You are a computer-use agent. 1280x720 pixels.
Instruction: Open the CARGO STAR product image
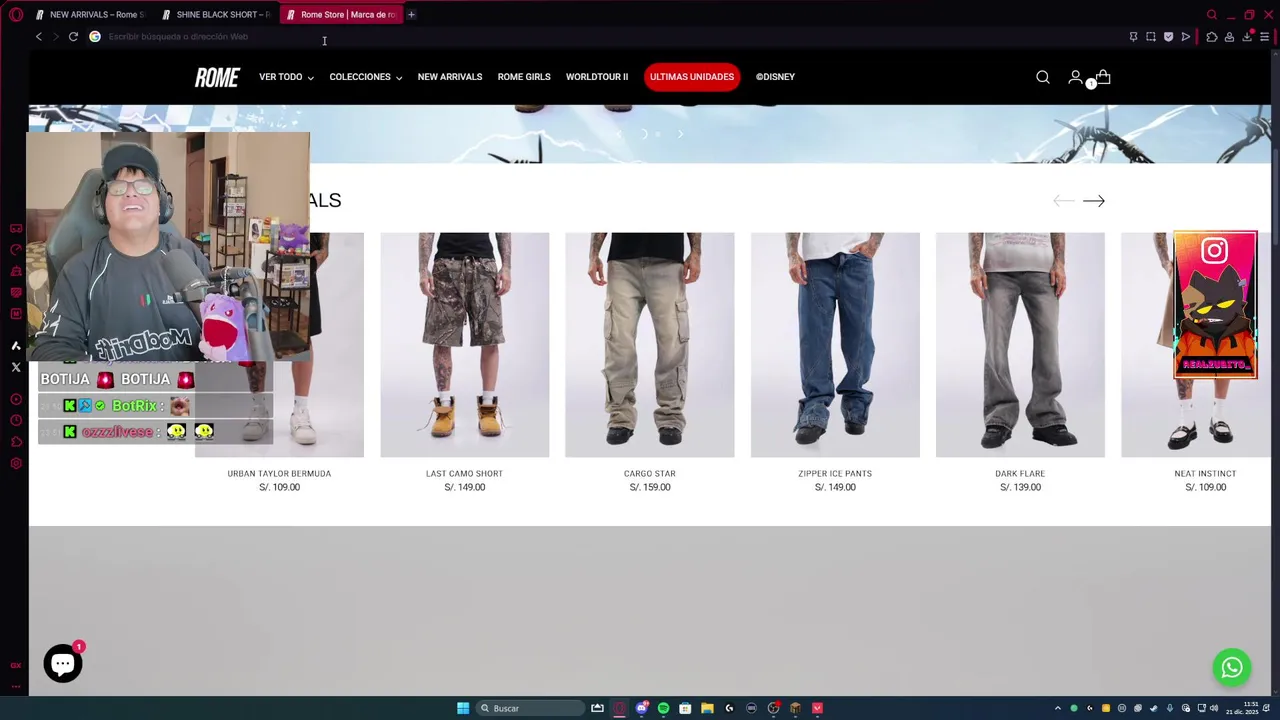pyautogui.click(x=650, y=345)
